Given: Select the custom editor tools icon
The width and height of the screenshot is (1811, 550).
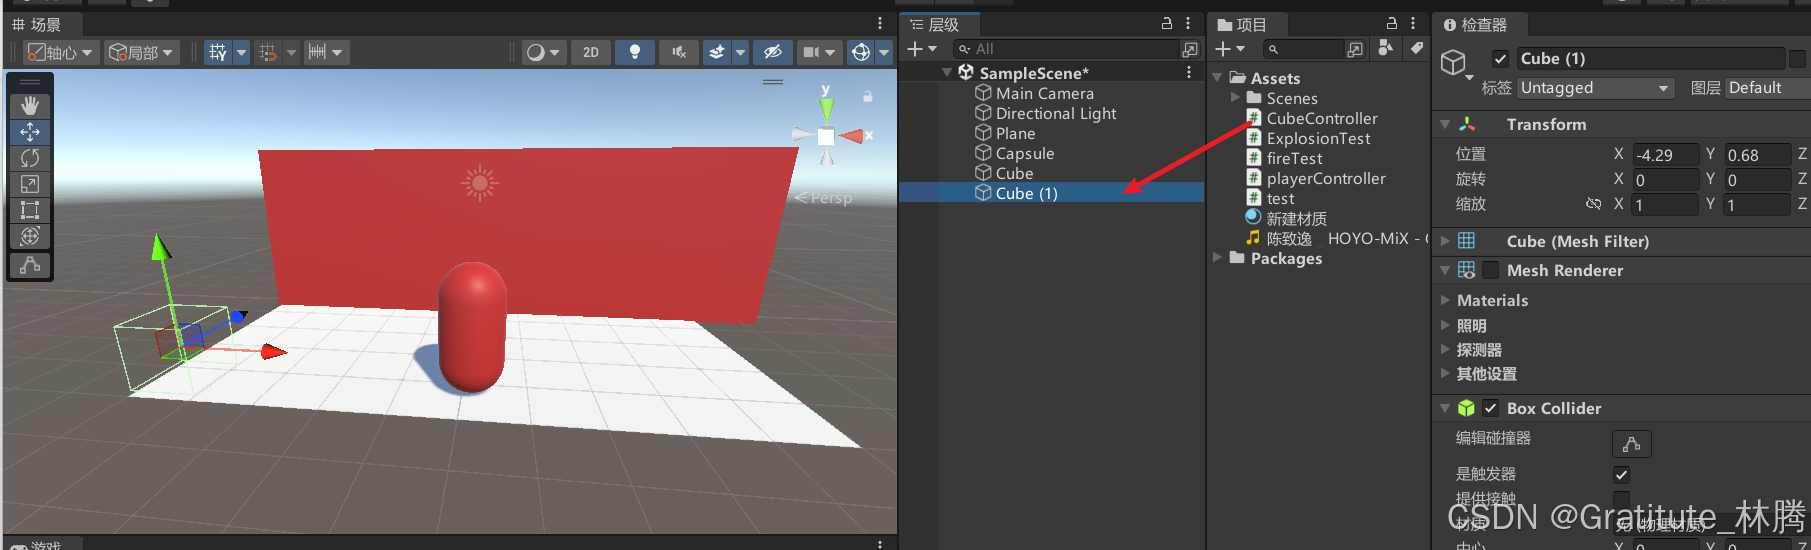Looking at the screenshot, I should [30, 265].
